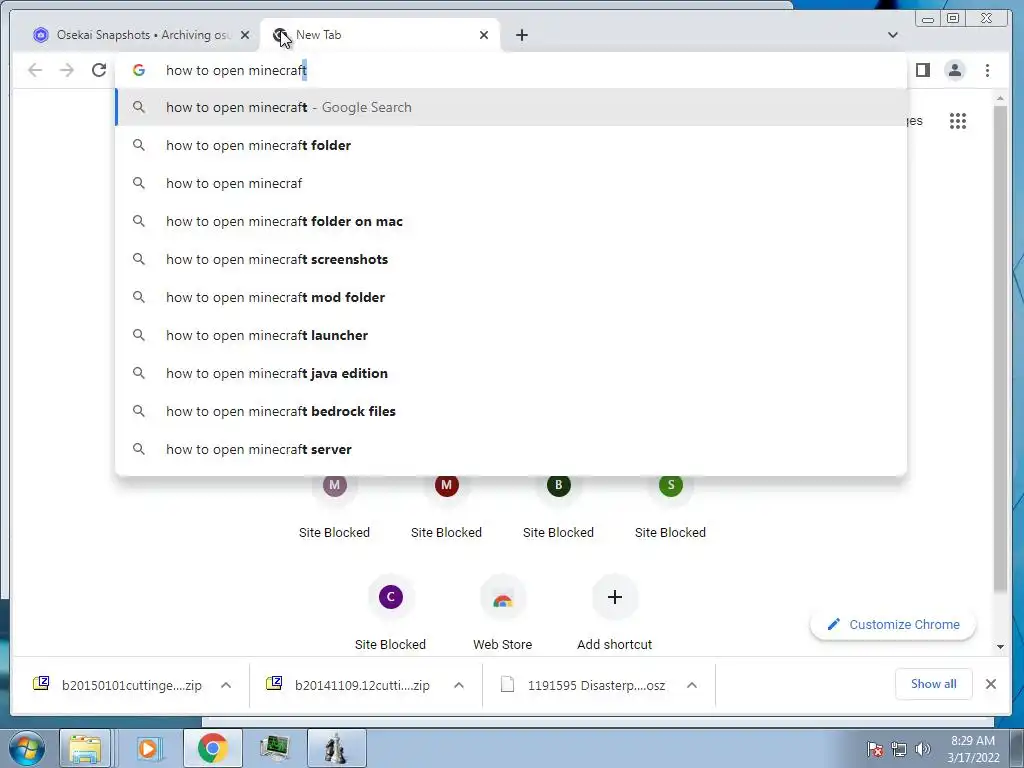1024x768 pixels.
Task: Open the monitor app on taskbar
Action: [275, 748]
